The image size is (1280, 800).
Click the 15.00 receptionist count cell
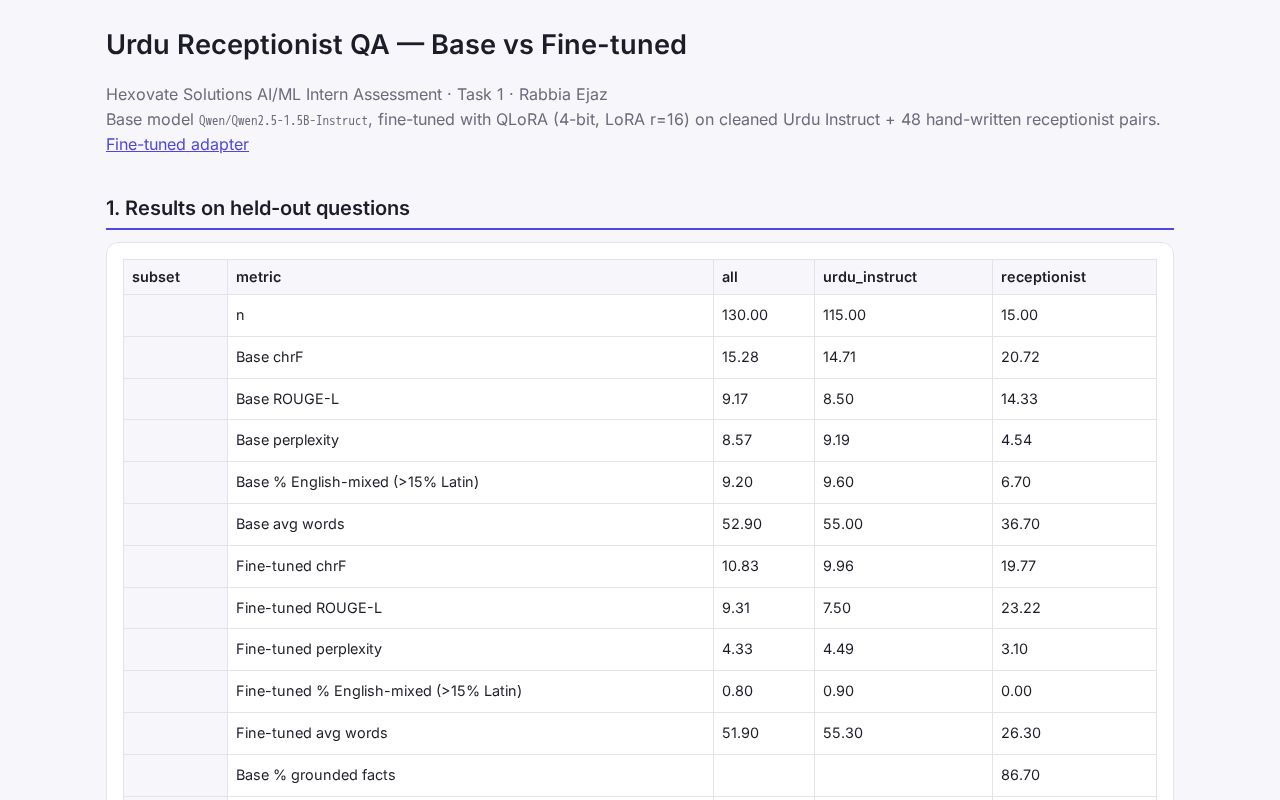[x=1020, y=315]
